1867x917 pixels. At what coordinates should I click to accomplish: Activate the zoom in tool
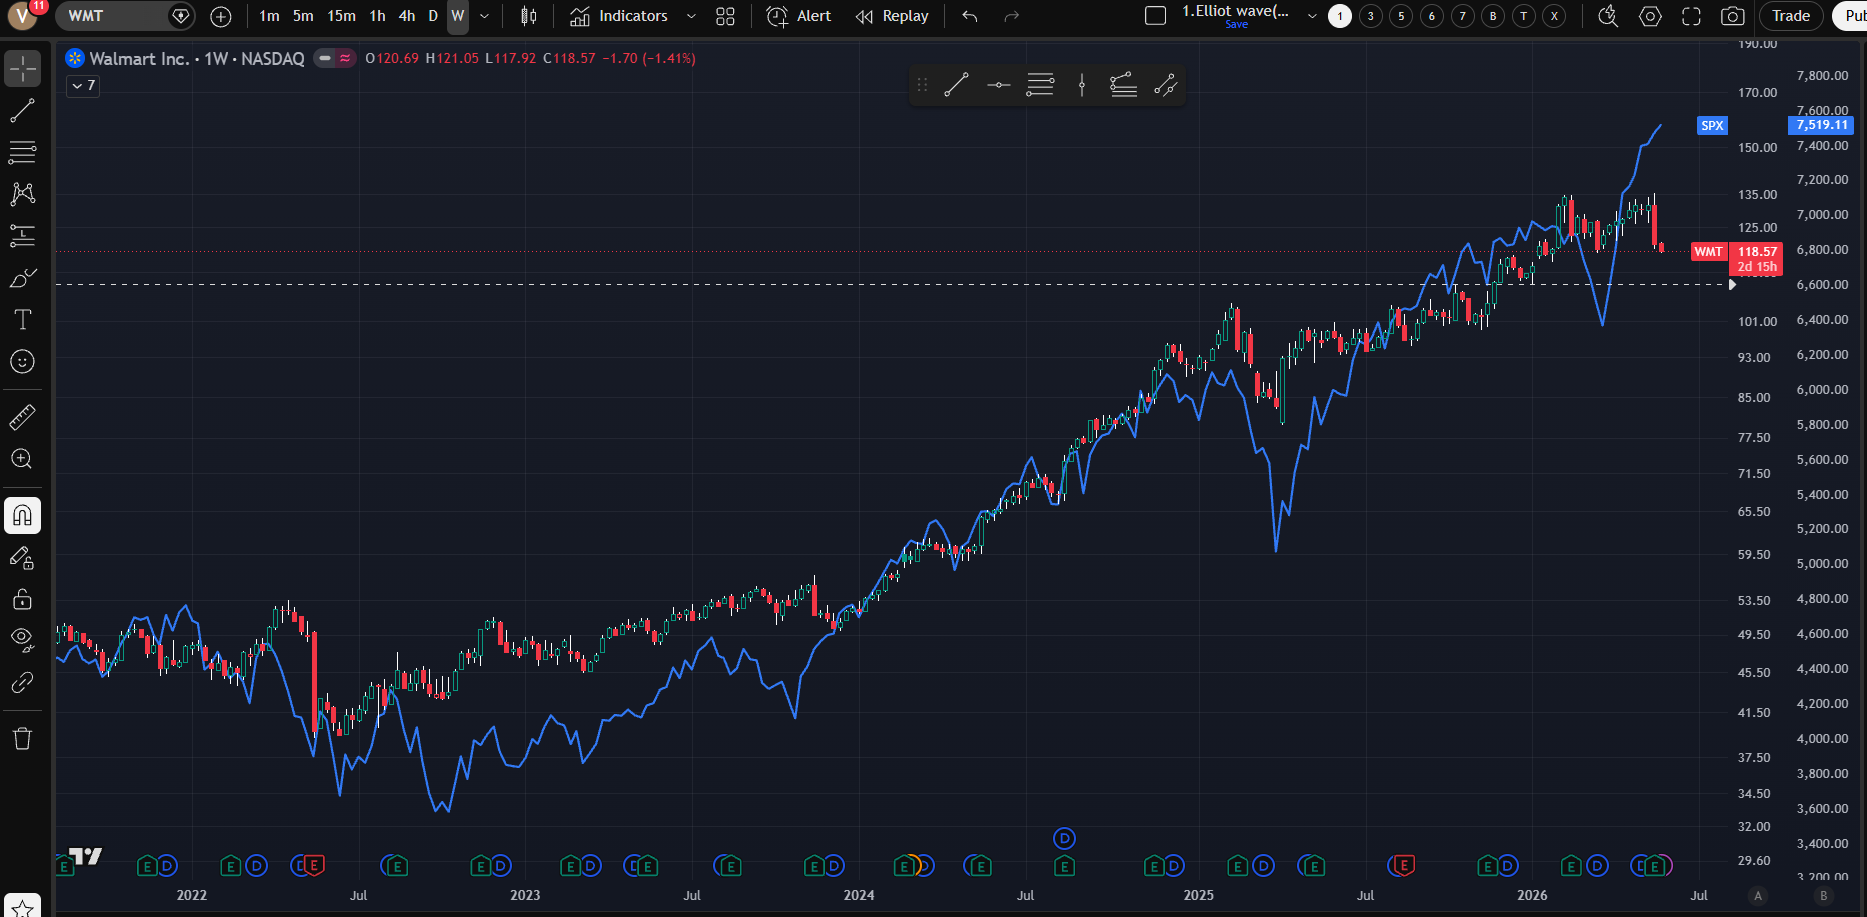22,459
